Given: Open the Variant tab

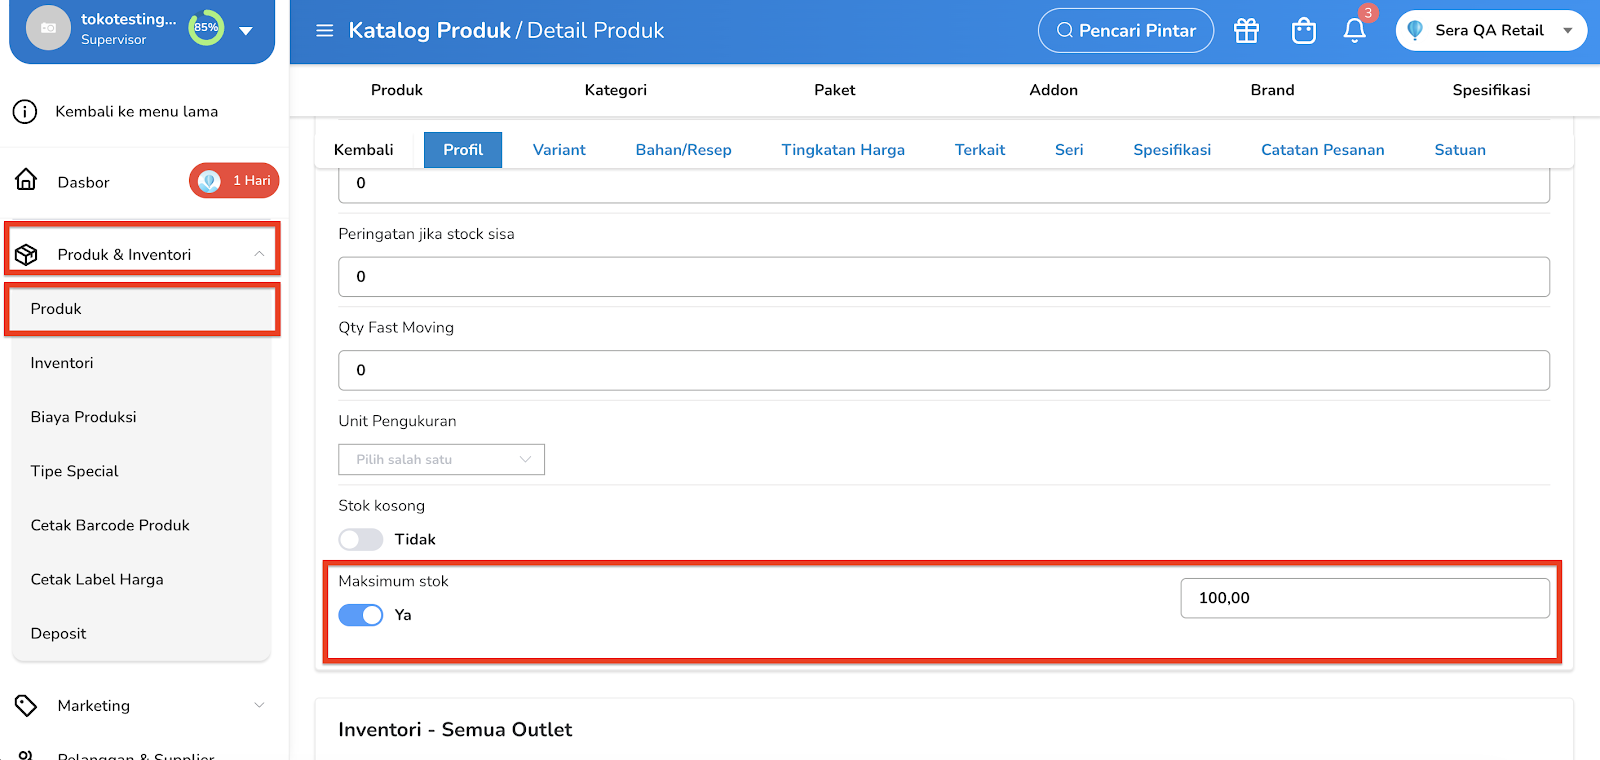Looking at the screenshot, I should (x=559, y=150).
